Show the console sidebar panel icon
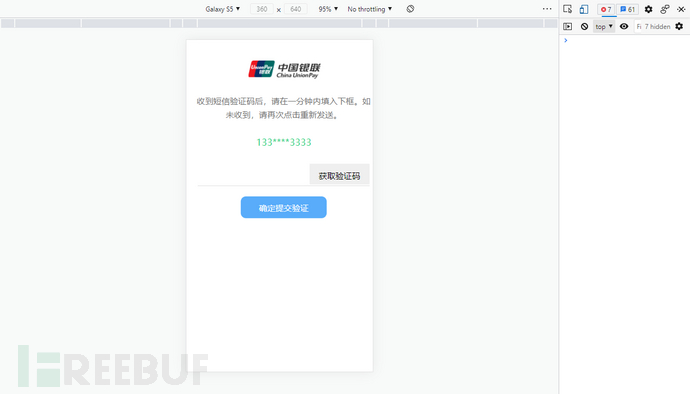Image resolution: width=690 pixels, height=394 pixels. [x=568, y=26]
